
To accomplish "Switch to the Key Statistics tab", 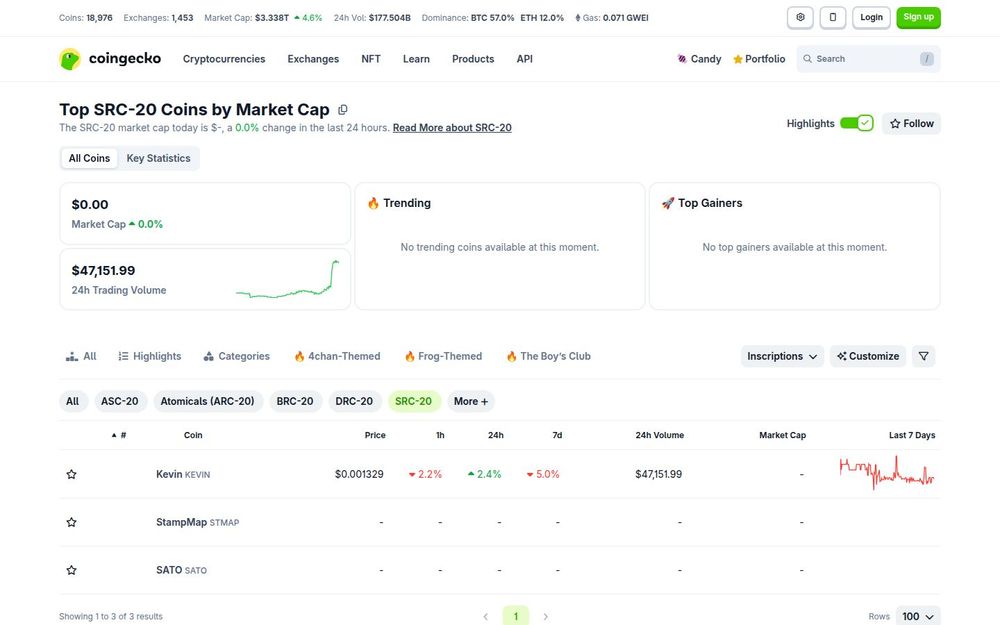I will coord(158,158).
